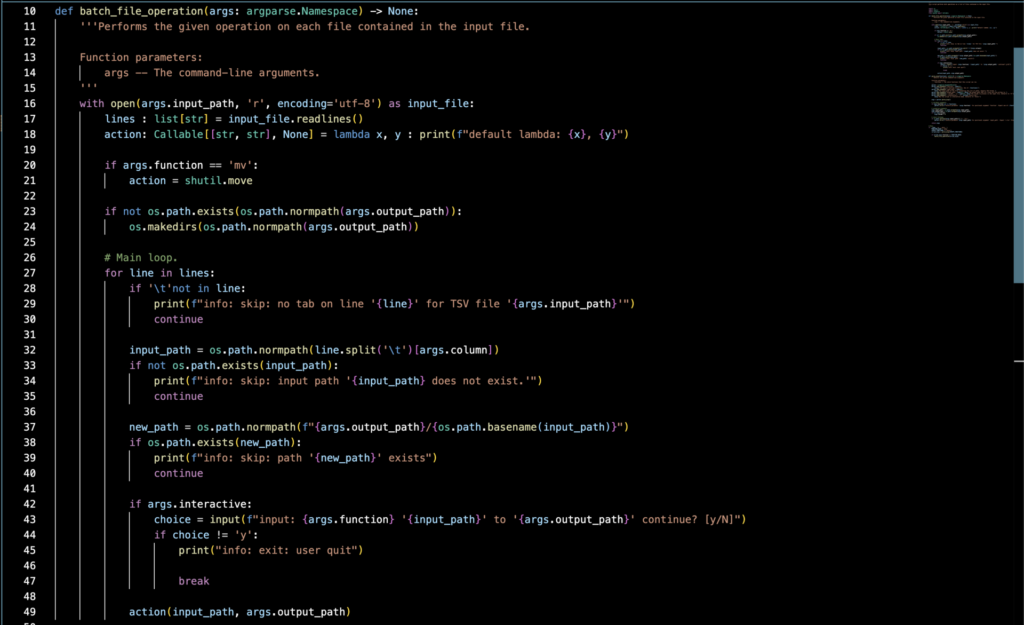Place cursor on 'Function parameters:' docstring text

141,57
